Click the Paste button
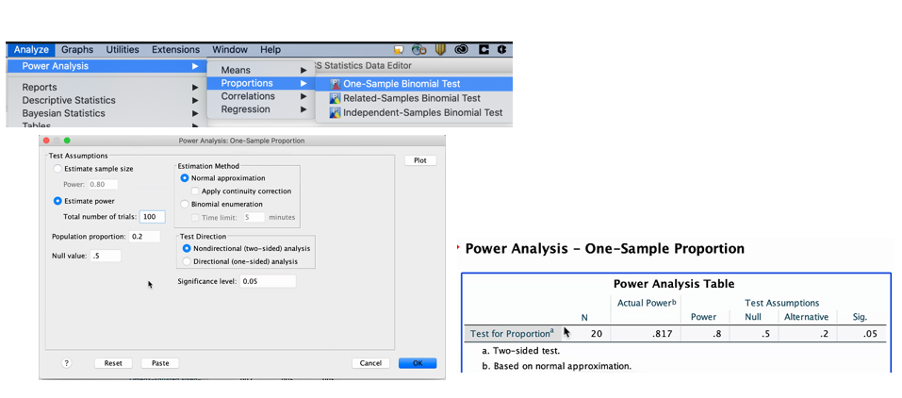The height and width of the screenshot is (398, 902). (160, 363)
